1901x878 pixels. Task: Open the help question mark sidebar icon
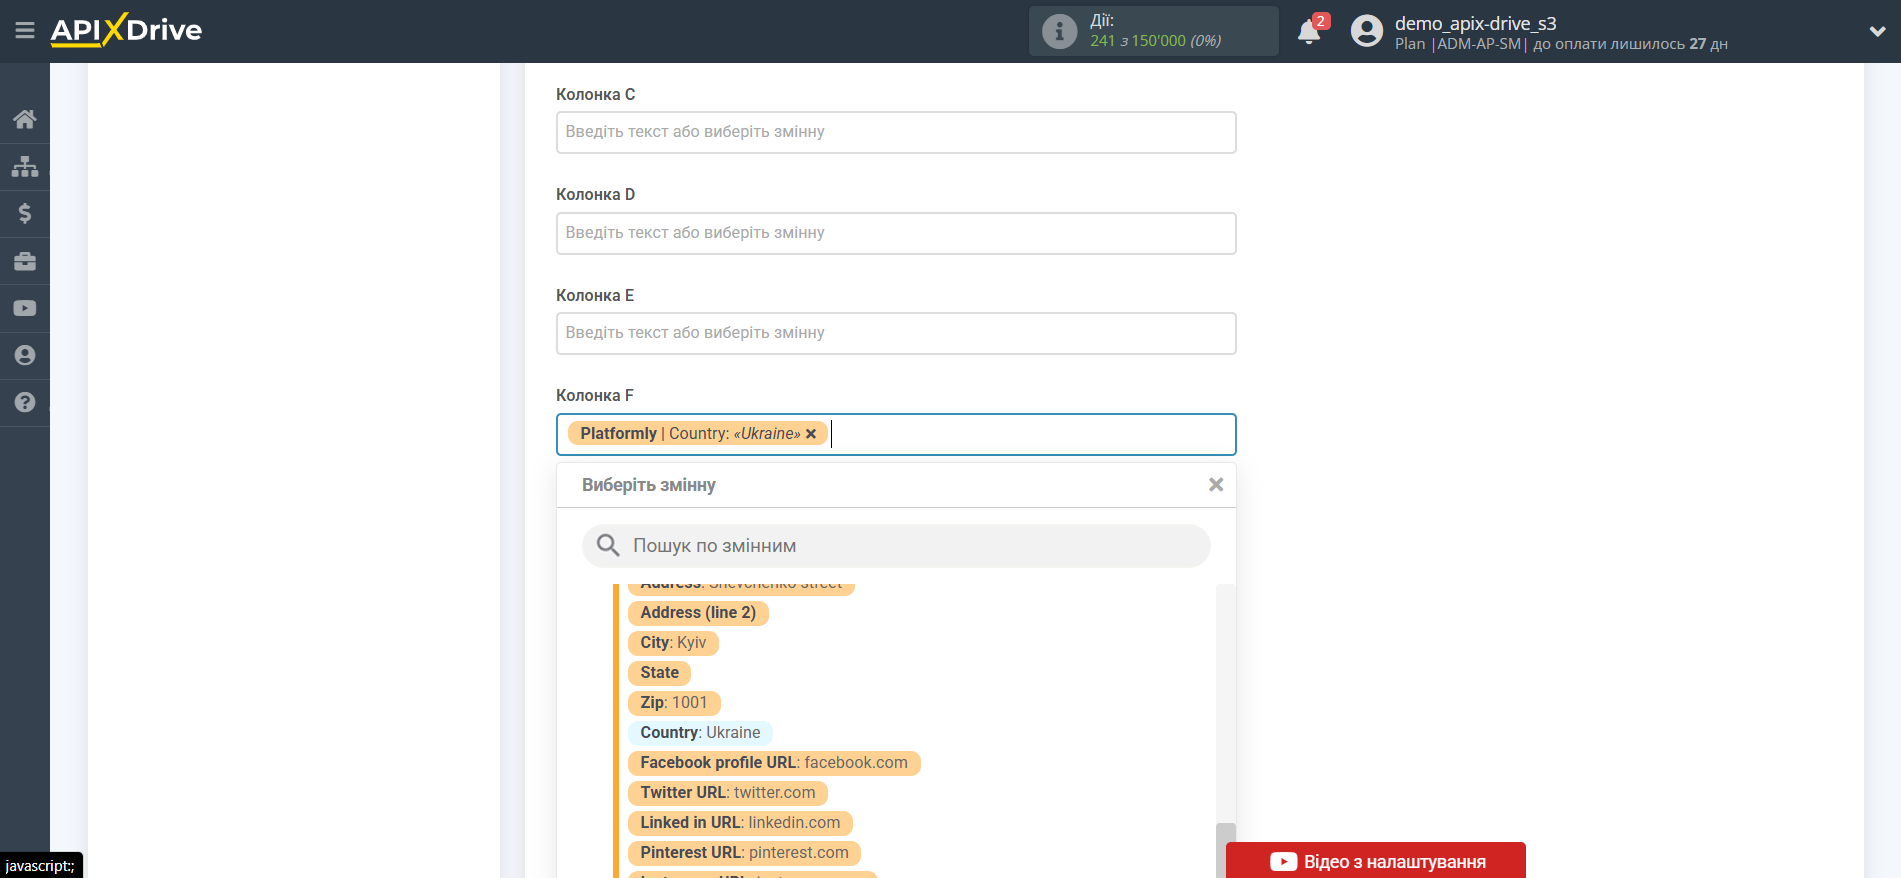point(25,402)
